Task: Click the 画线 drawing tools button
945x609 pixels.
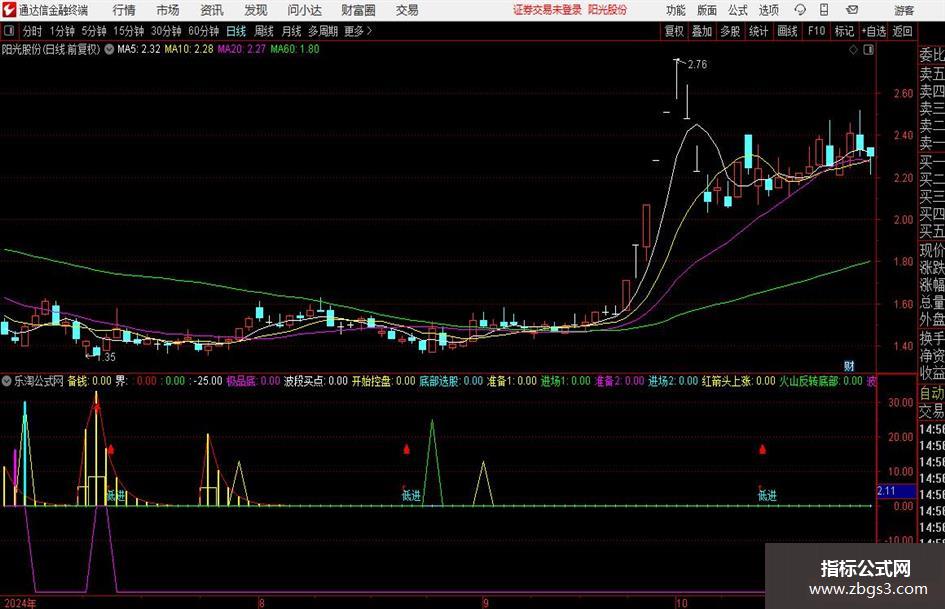Action: point(787,31)
